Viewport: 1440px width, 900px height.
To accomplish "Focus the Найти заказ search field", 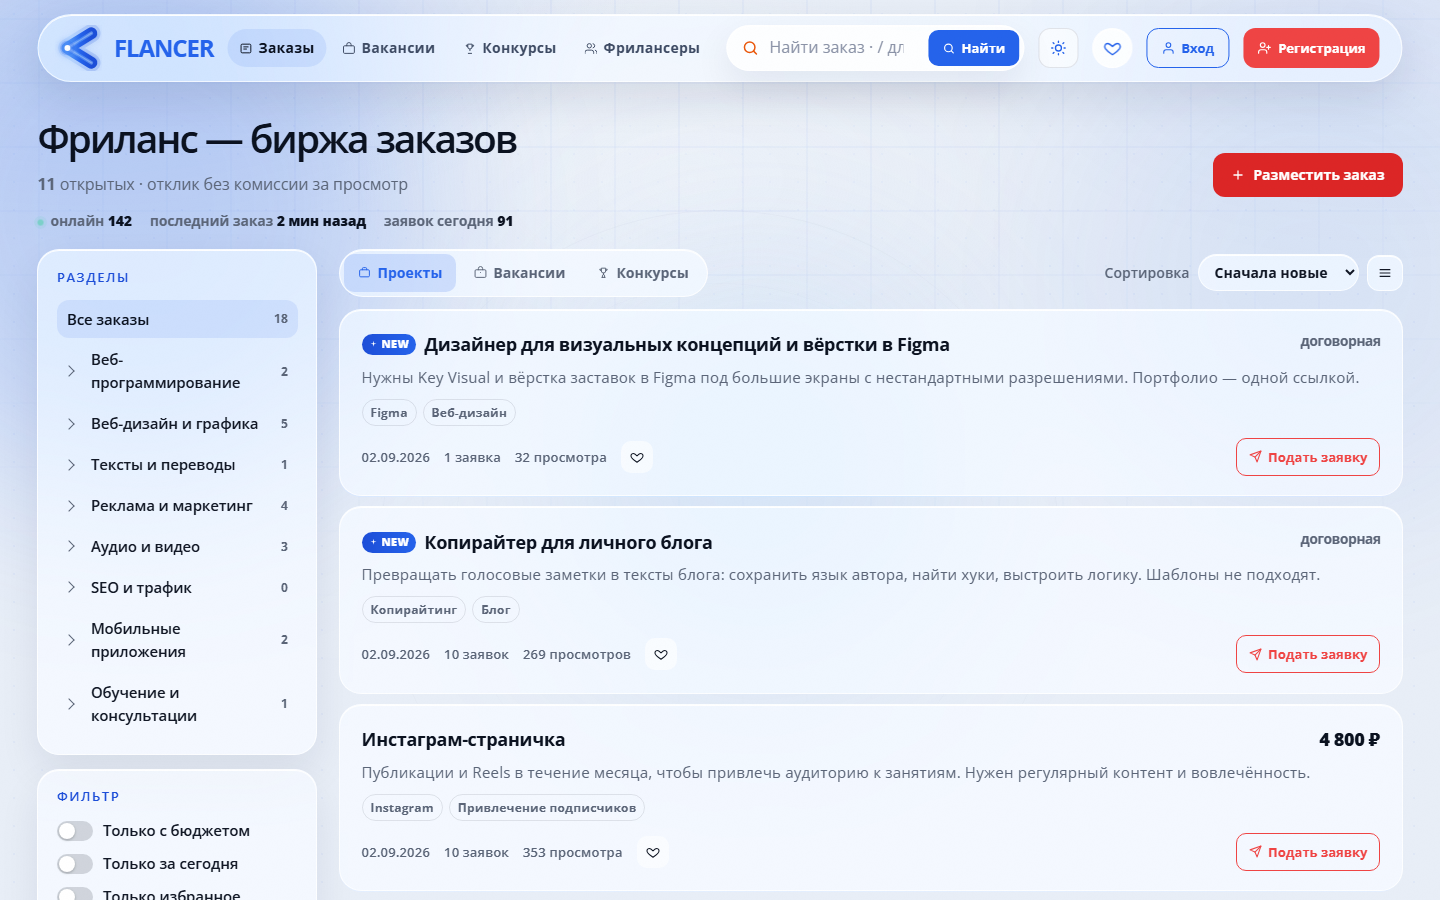I will pyautogui.click(x=839, y=48).
